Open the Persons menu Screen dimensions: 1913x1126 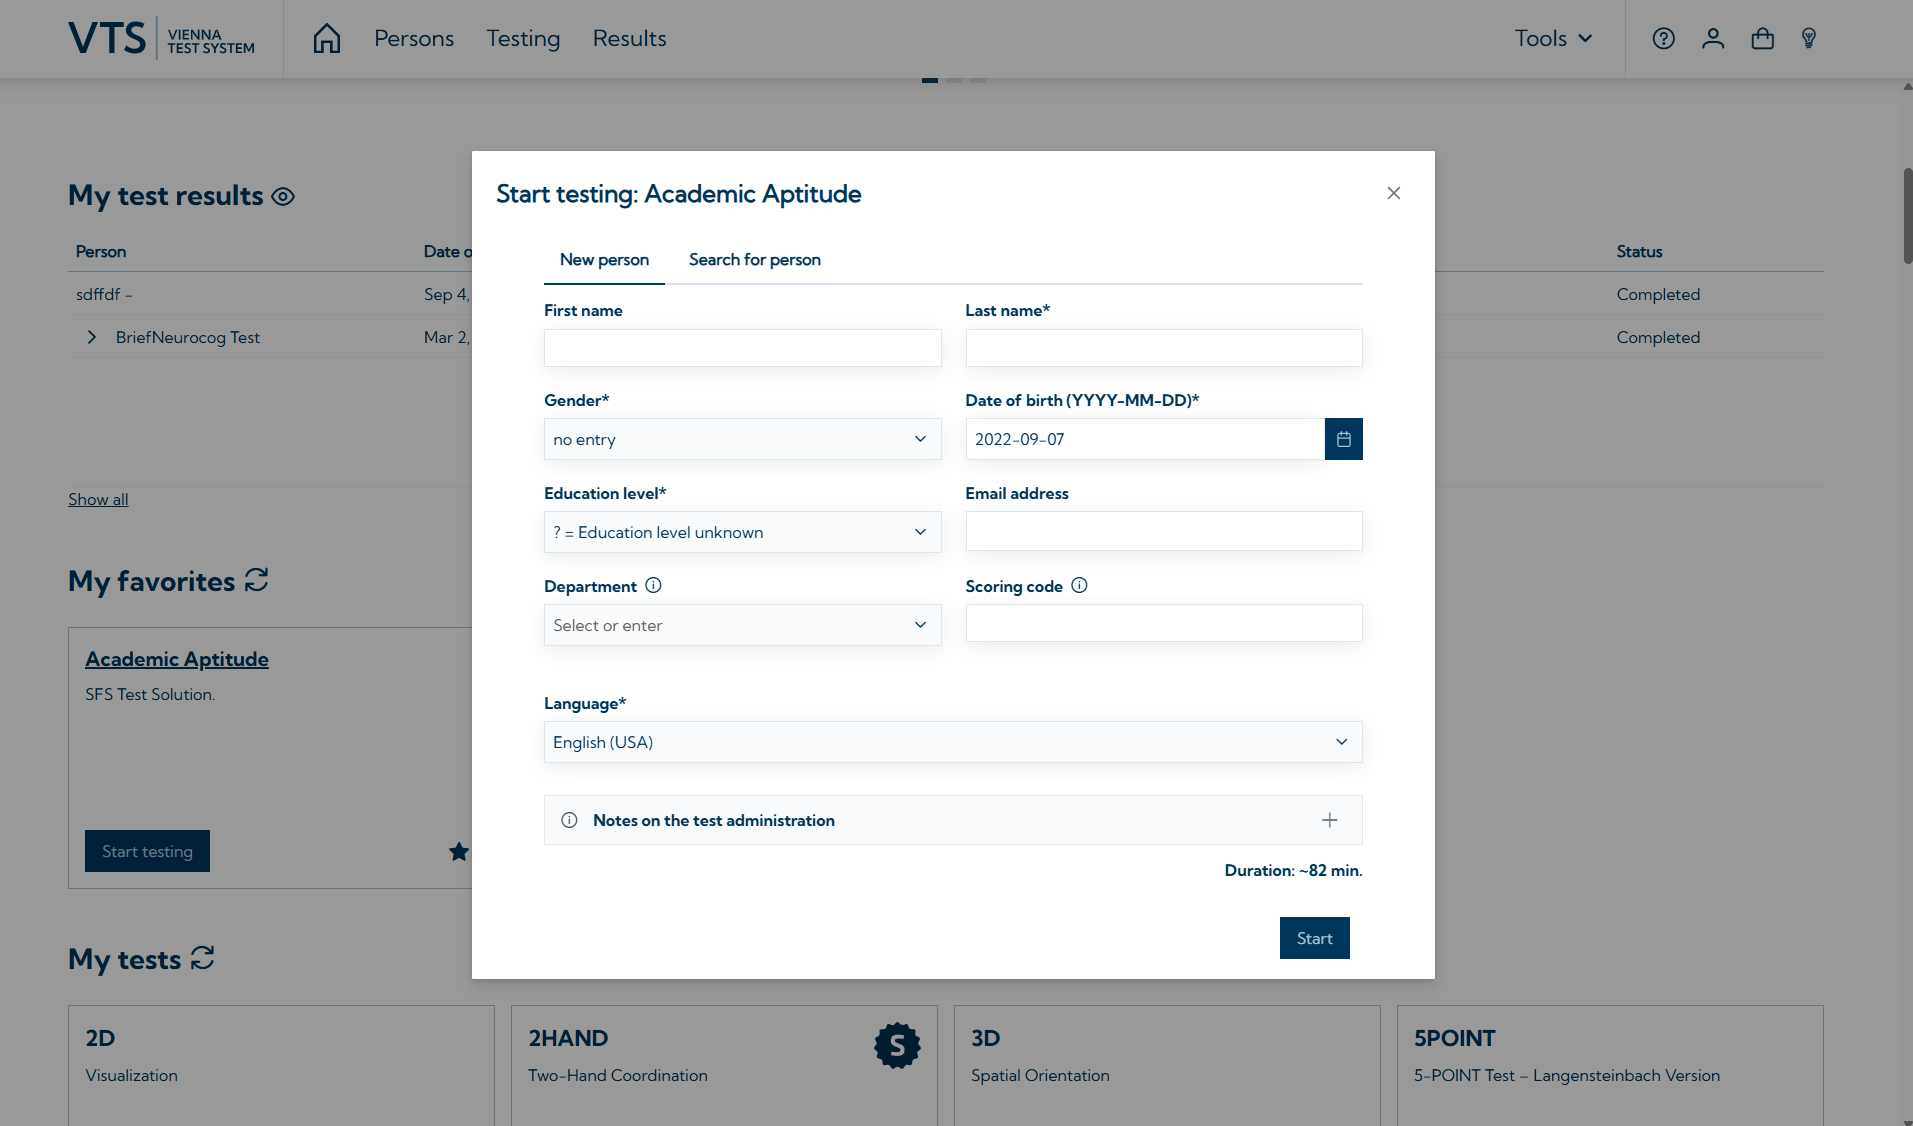(x=414, y=38)
